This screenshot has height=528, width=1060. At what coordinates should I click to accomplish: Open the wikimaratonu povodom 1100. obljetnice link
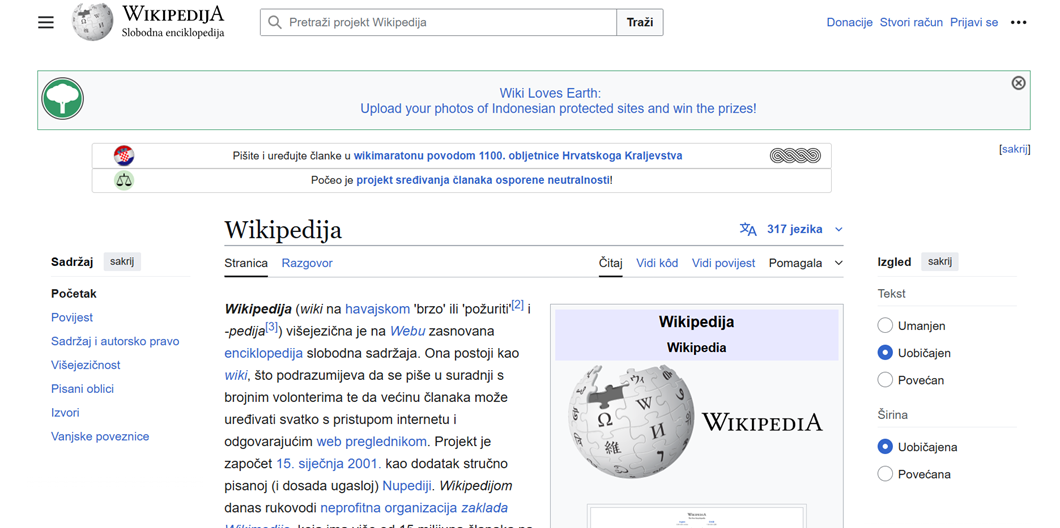(518, 155)
